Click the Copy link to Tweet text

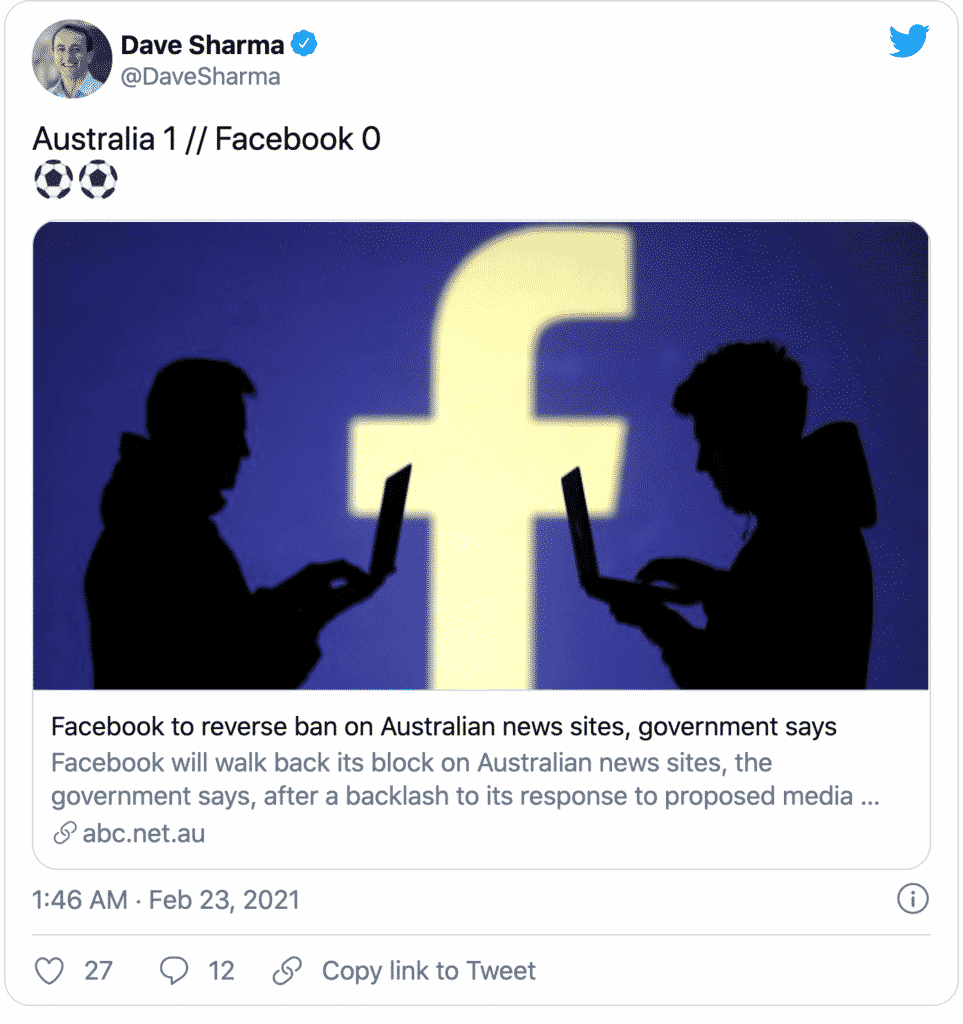tap(428, 970)
